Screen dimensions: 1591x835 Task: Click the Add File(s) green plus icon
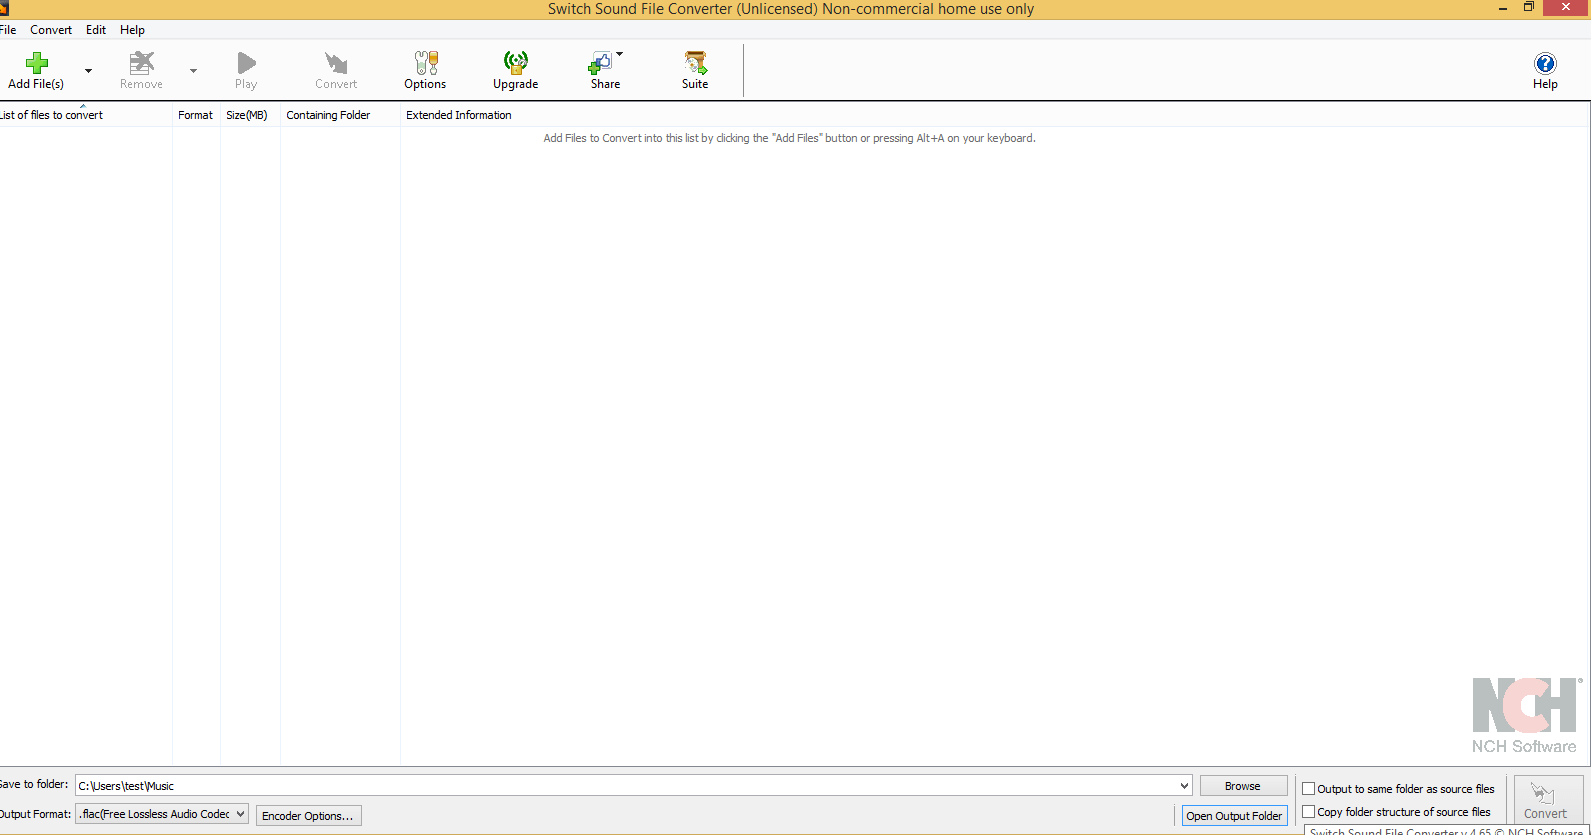[37, 63]
